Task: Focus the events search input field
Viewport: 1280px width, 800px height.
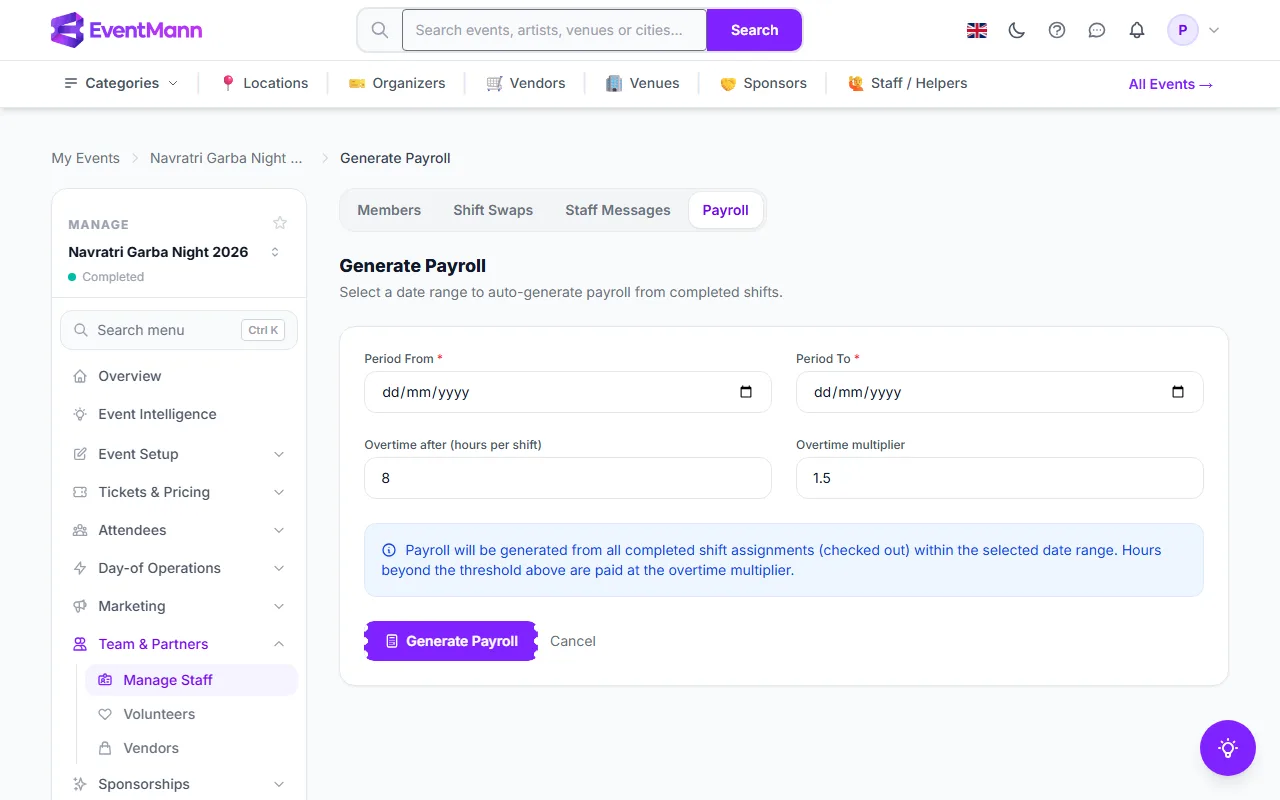Action: [554, 30]
